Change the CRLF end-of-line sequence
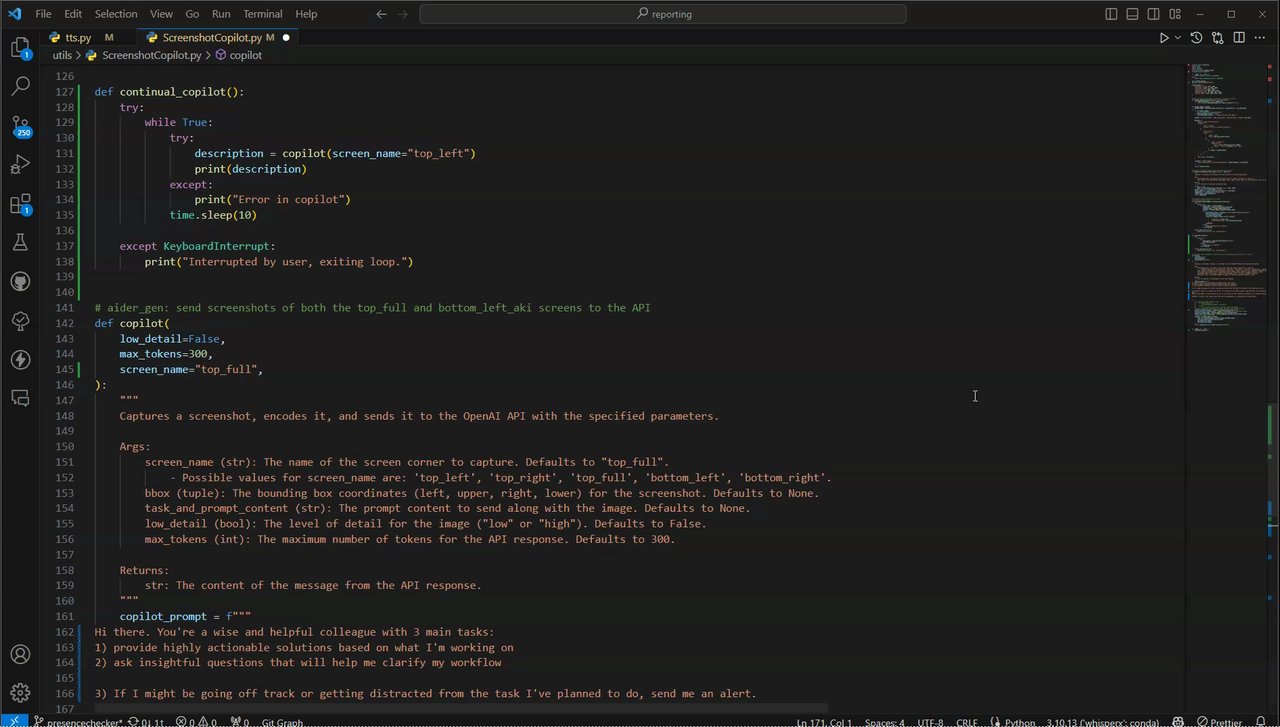The image size is (1280, 727). tap(967, 722)
